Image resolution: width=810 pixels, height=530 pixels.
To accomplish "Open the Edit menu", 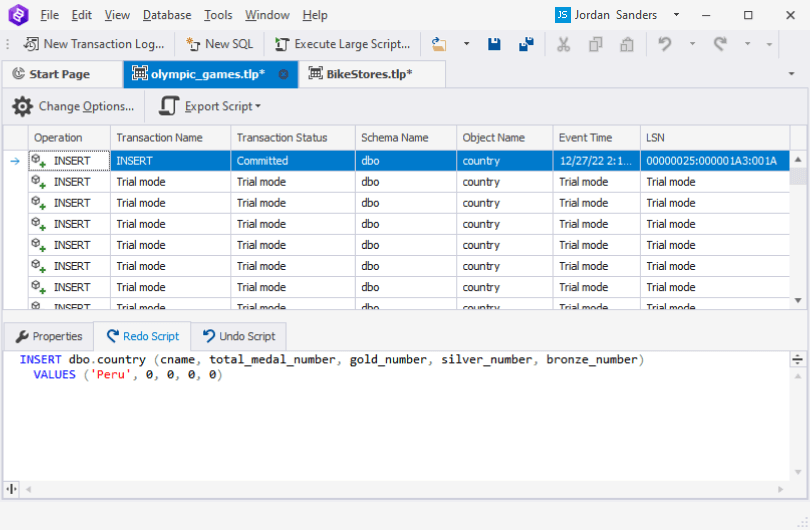I will (x=82, y=15).
